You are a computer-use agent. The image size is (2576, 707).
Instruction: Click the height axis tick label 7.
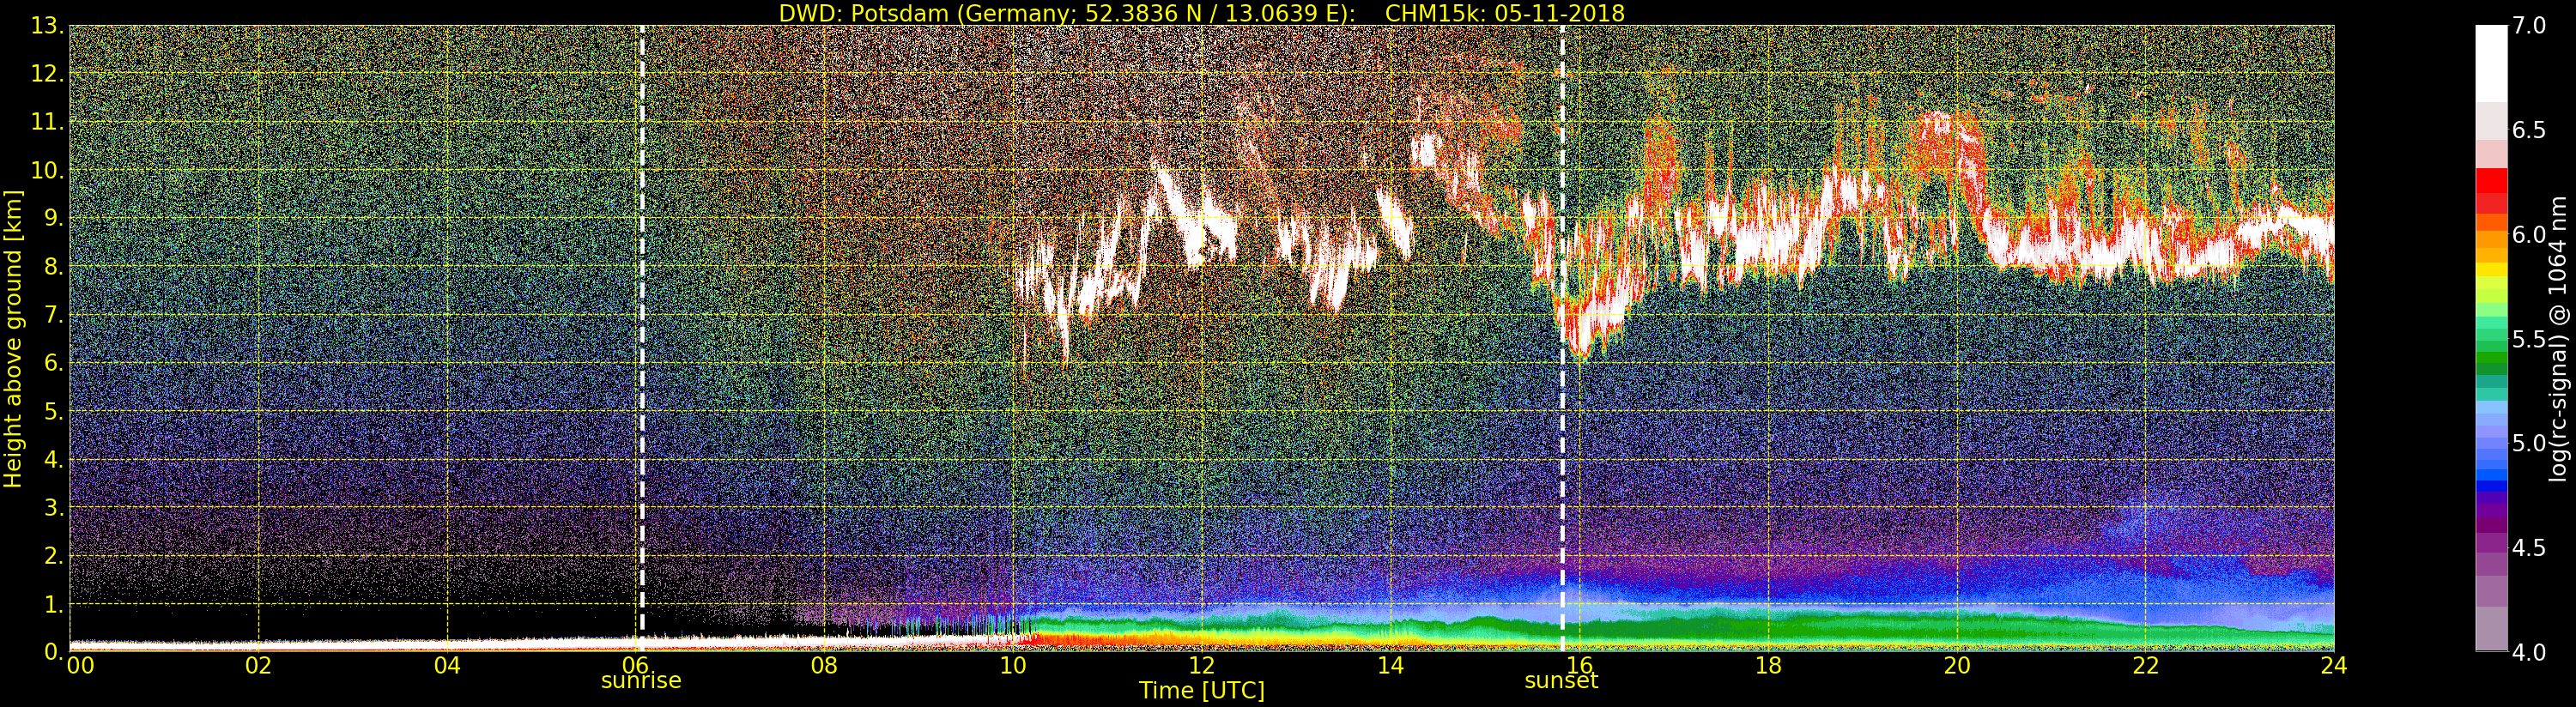53,315
